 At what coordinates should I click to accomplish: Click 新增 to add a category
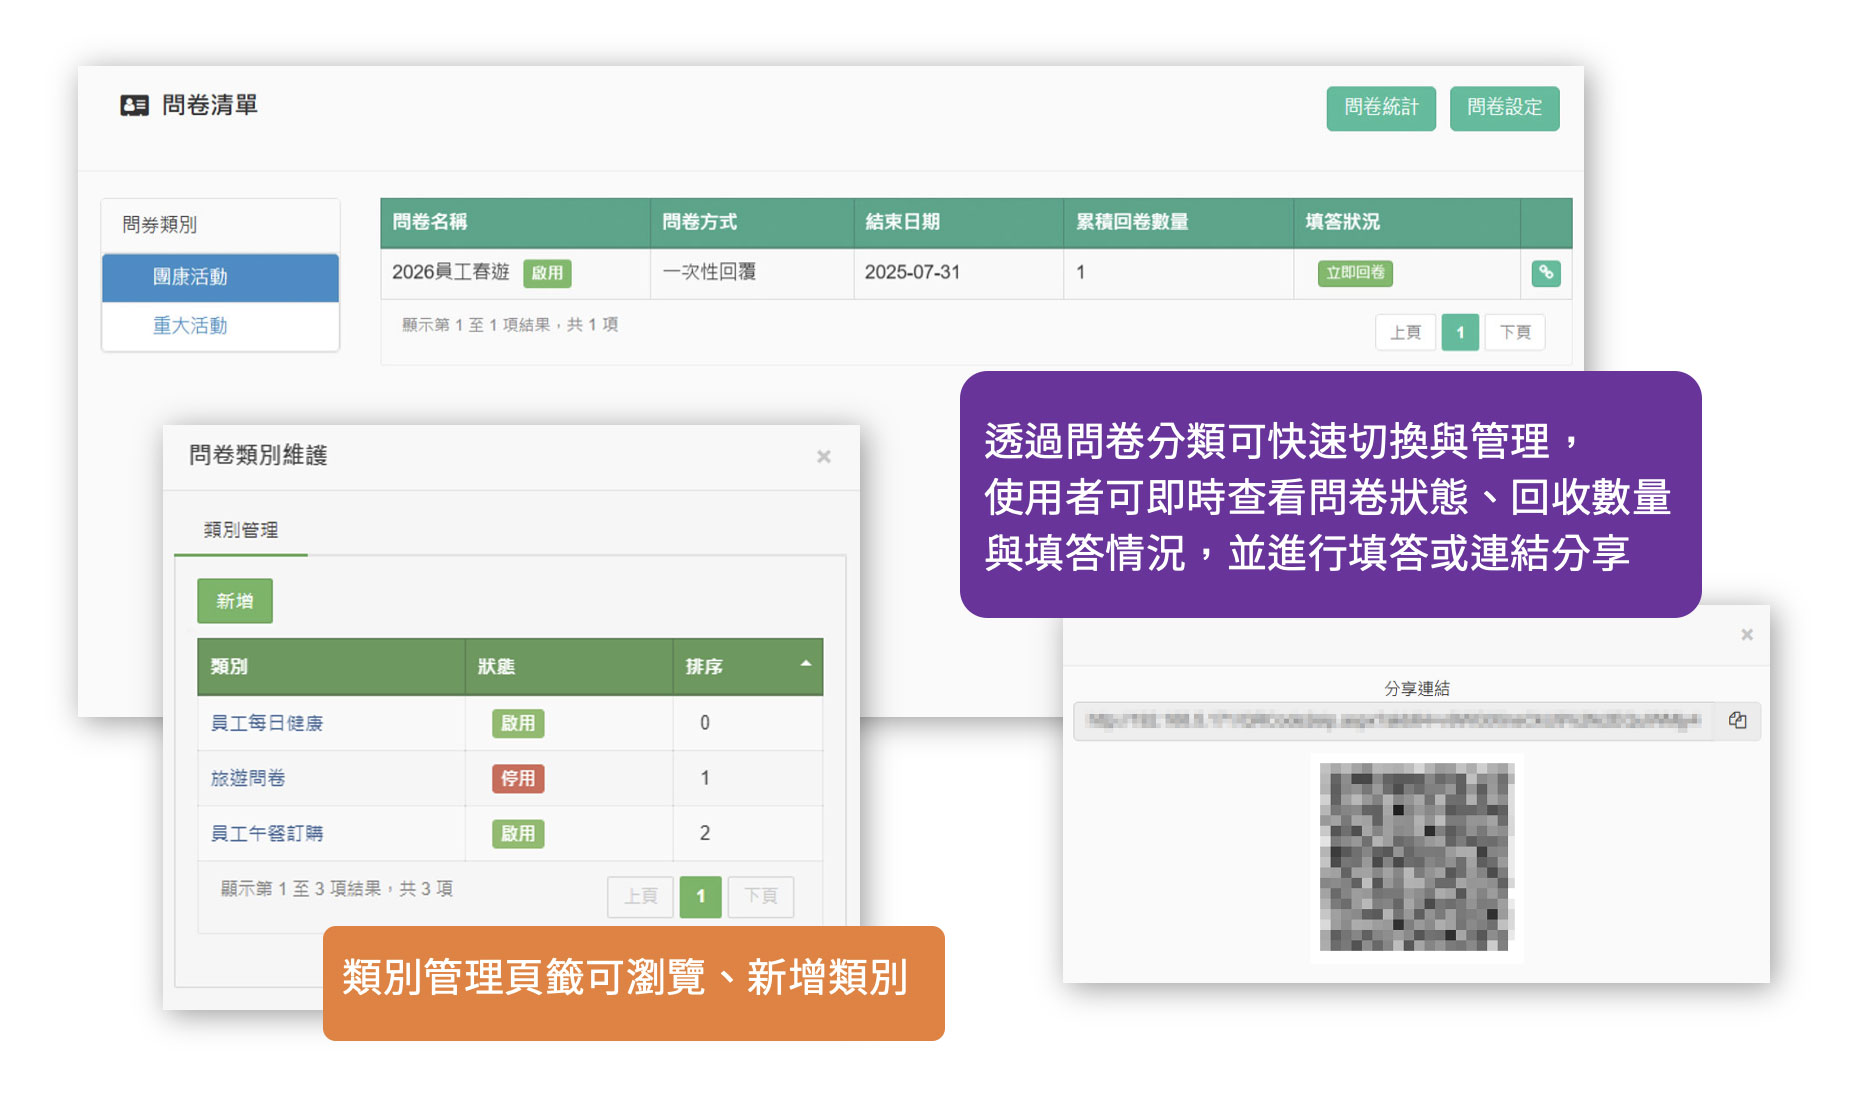point(235,601)
